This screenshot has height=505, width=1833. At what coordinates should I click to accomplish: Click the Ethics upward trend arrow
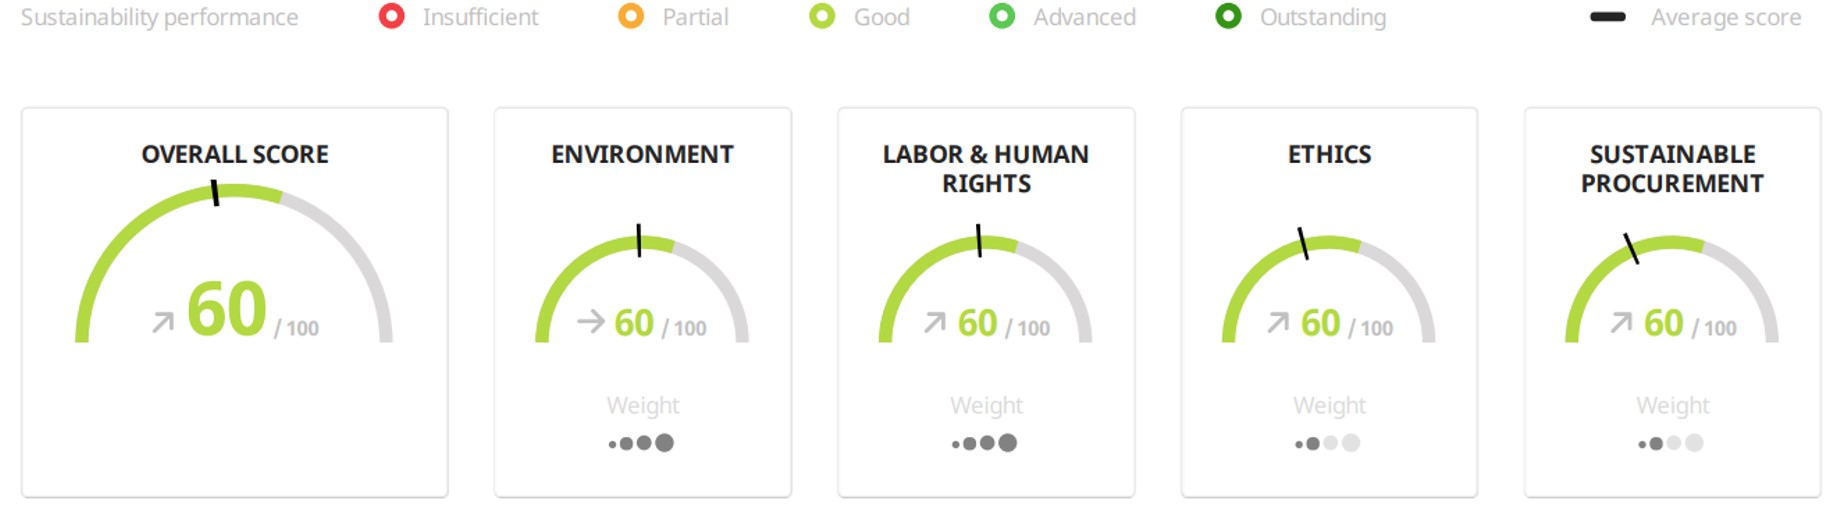(x=1278, y=322)
